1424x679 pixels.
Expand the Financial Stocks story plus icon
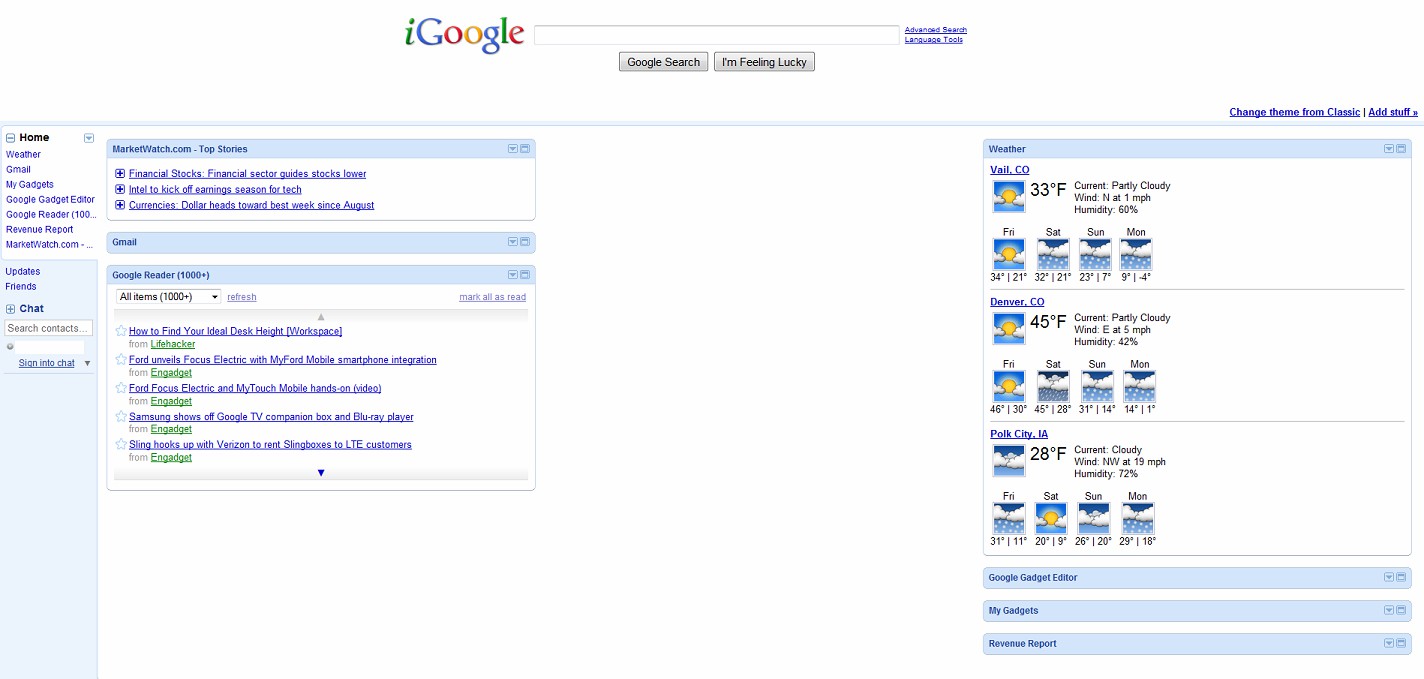pyautogui.click(x=120, y=173)
